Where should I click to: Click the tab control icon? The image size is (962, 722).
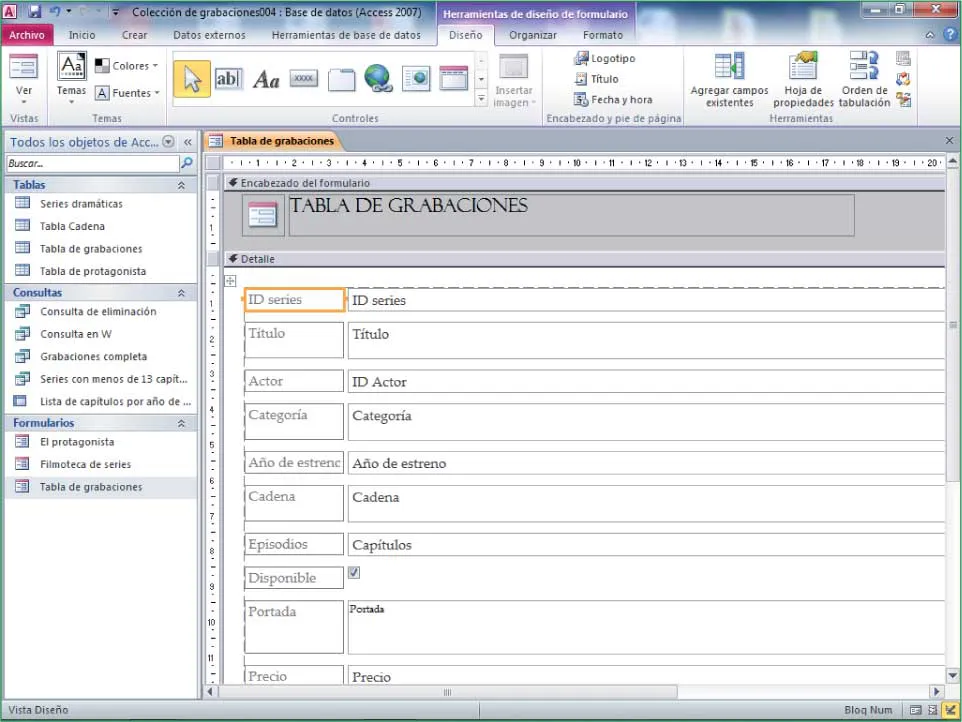(340, 79)
